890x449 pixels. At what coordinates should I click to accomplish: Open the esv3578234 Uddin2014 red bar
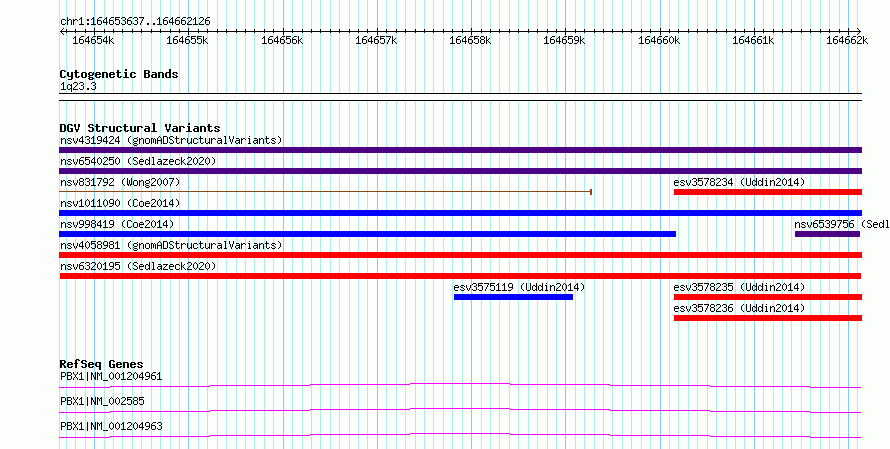click(768, 192)
